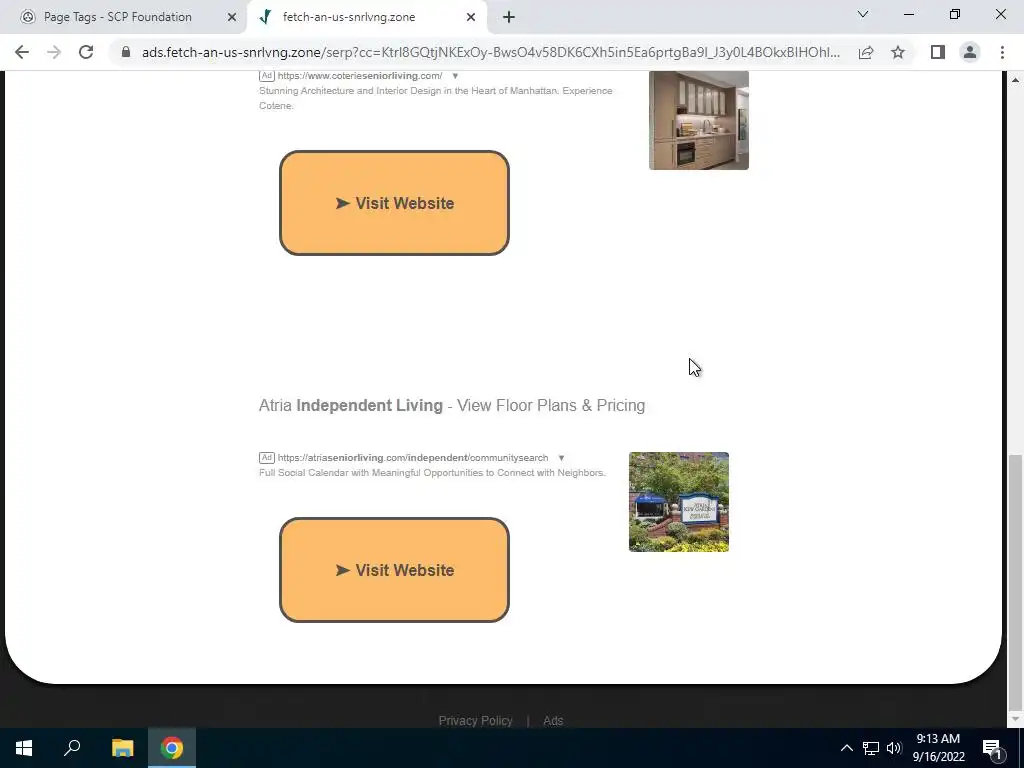Click the browser forward arrow
Image resolution: width=1024 pixels, height=768 pixels.
[54, 52]
